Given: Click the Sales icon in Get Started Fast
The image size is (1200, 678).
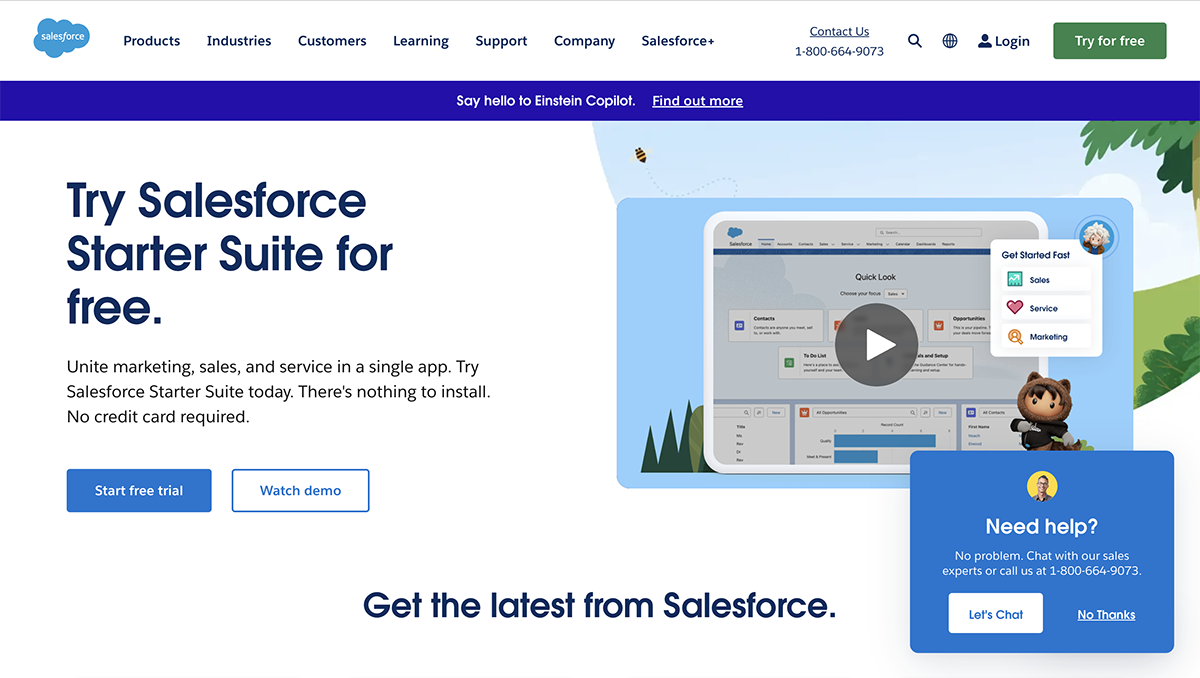Looking at the screenshot, I should [1015, 280].
